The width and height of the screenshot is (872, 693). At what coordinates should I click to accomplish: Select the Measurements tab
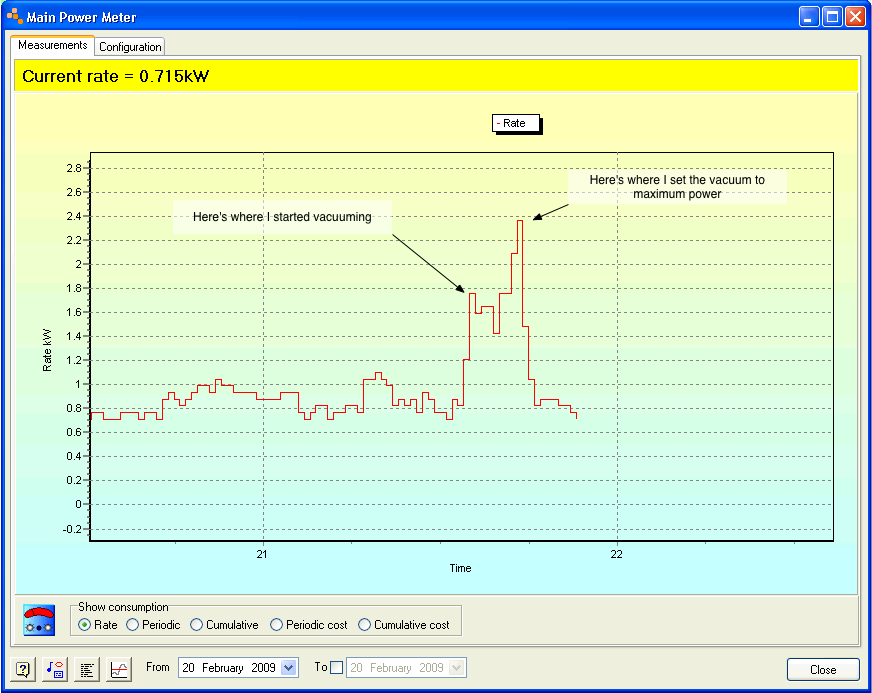point(53,45)
